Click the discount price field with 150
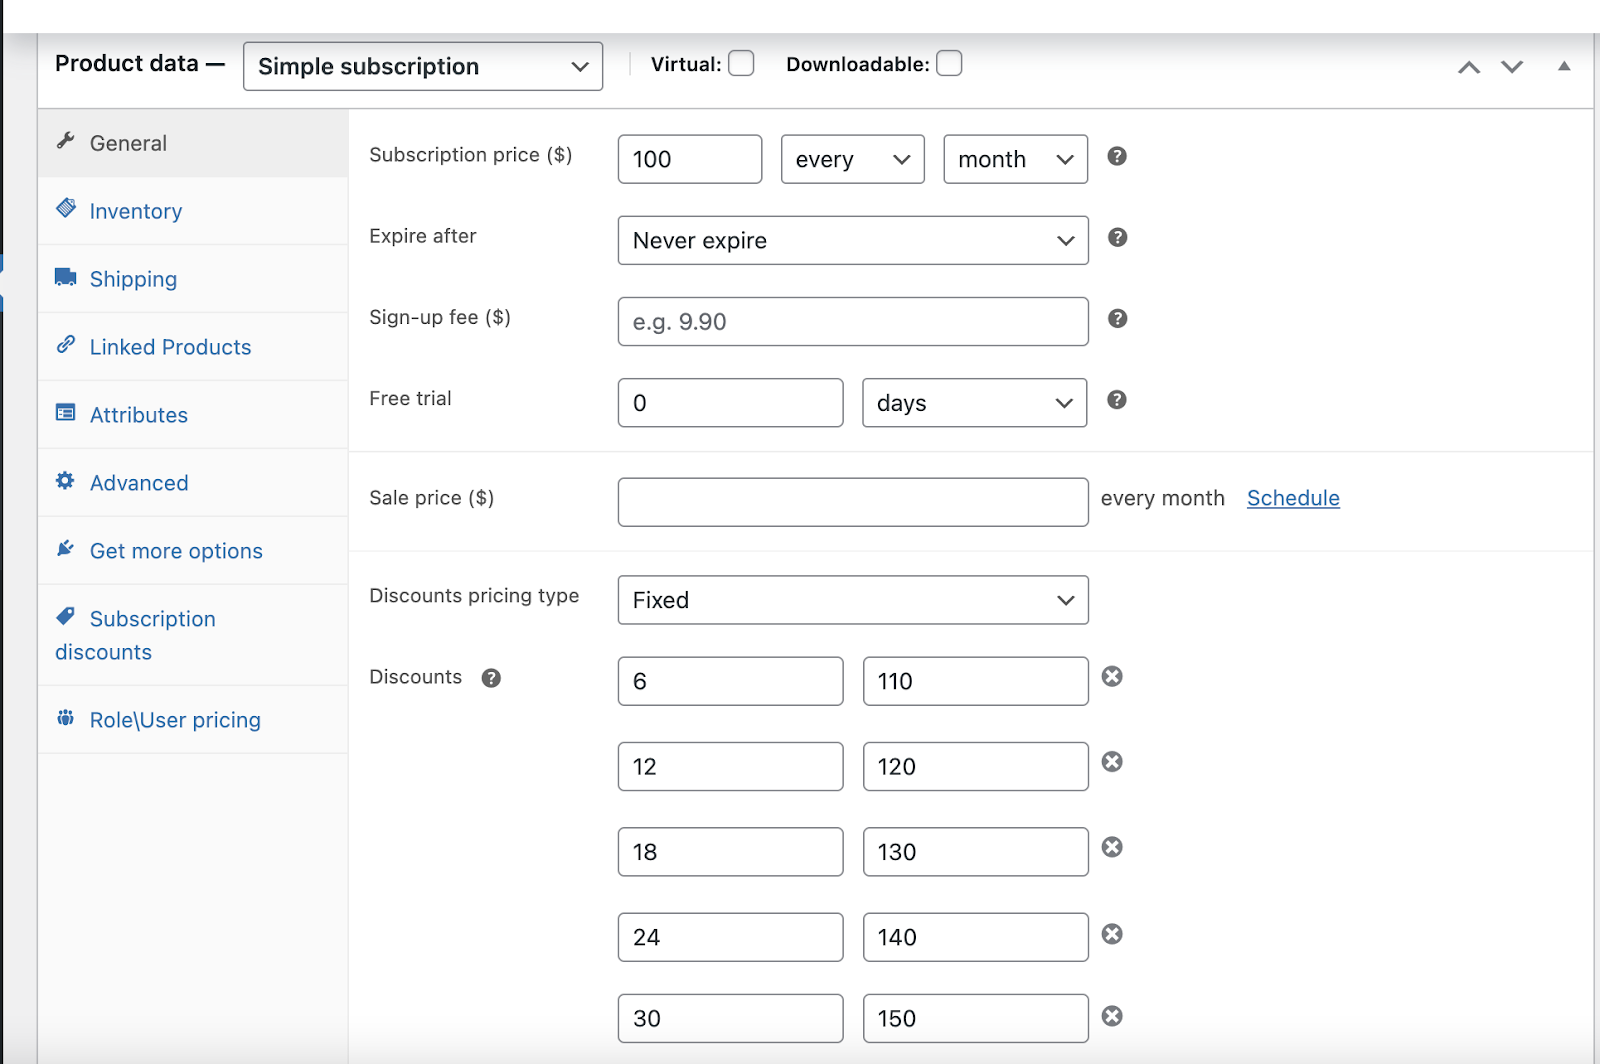Screen dimensions: 1600x1064 [976, 1018]
